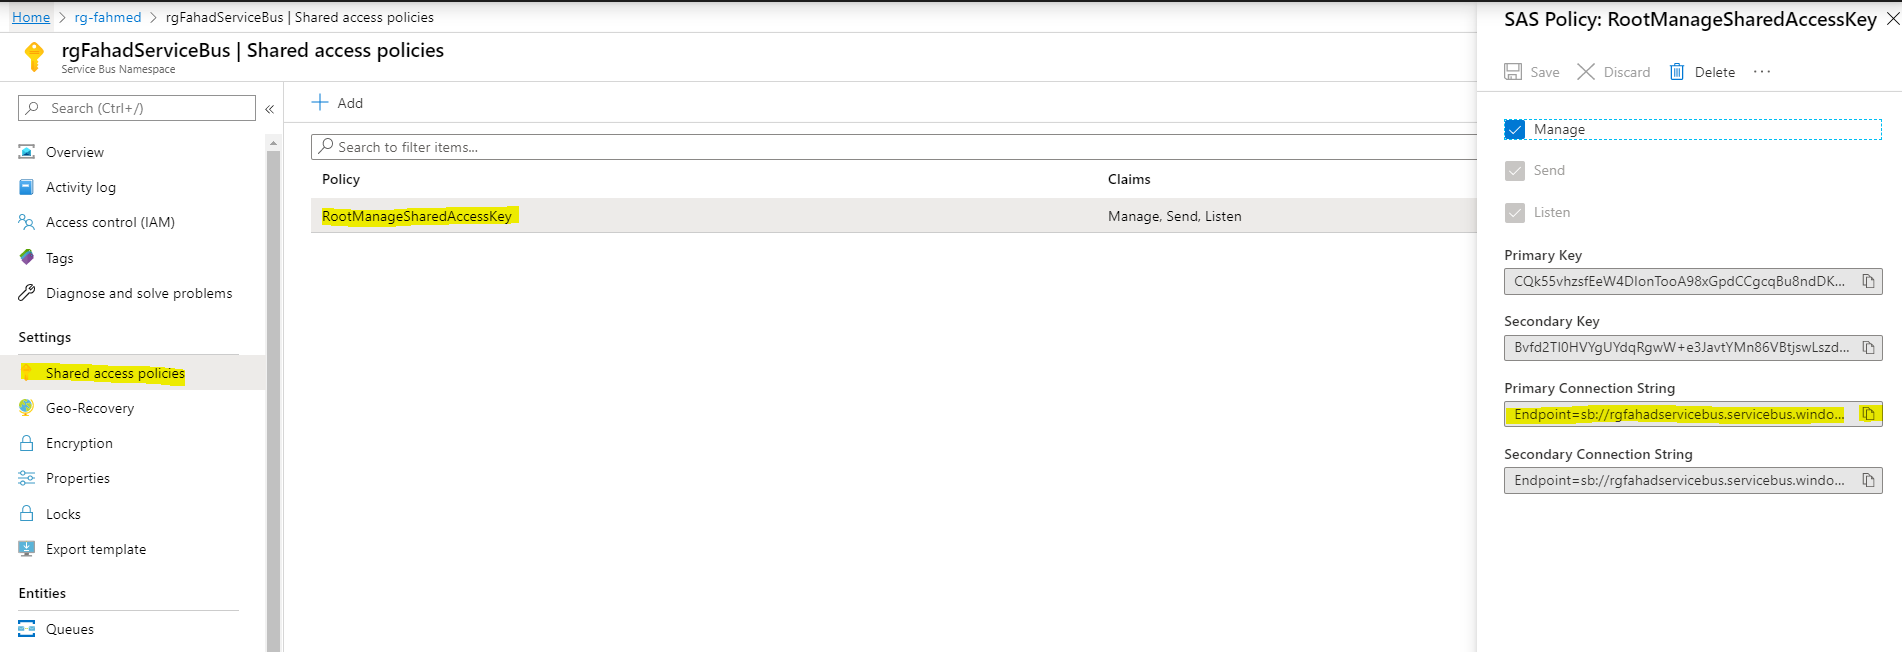Viewport: 1902px width, 652px height.
Task: Click the Queues icon
Action: pos(27,629)
